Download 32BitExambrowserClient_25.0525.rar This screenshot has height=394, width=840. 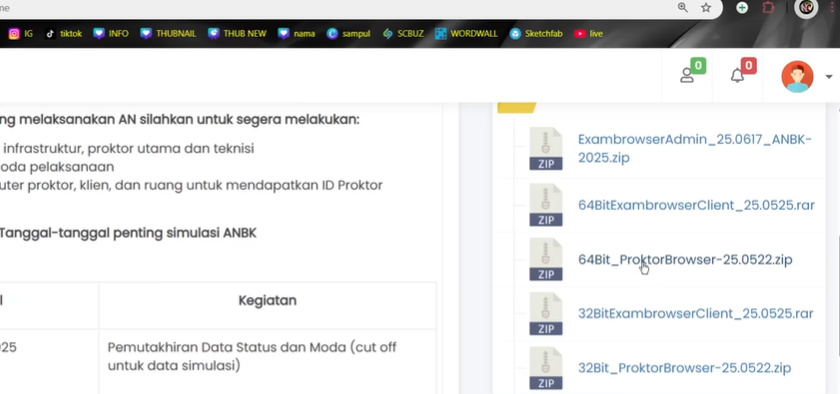pyautogui.click(x=695, y=314)
